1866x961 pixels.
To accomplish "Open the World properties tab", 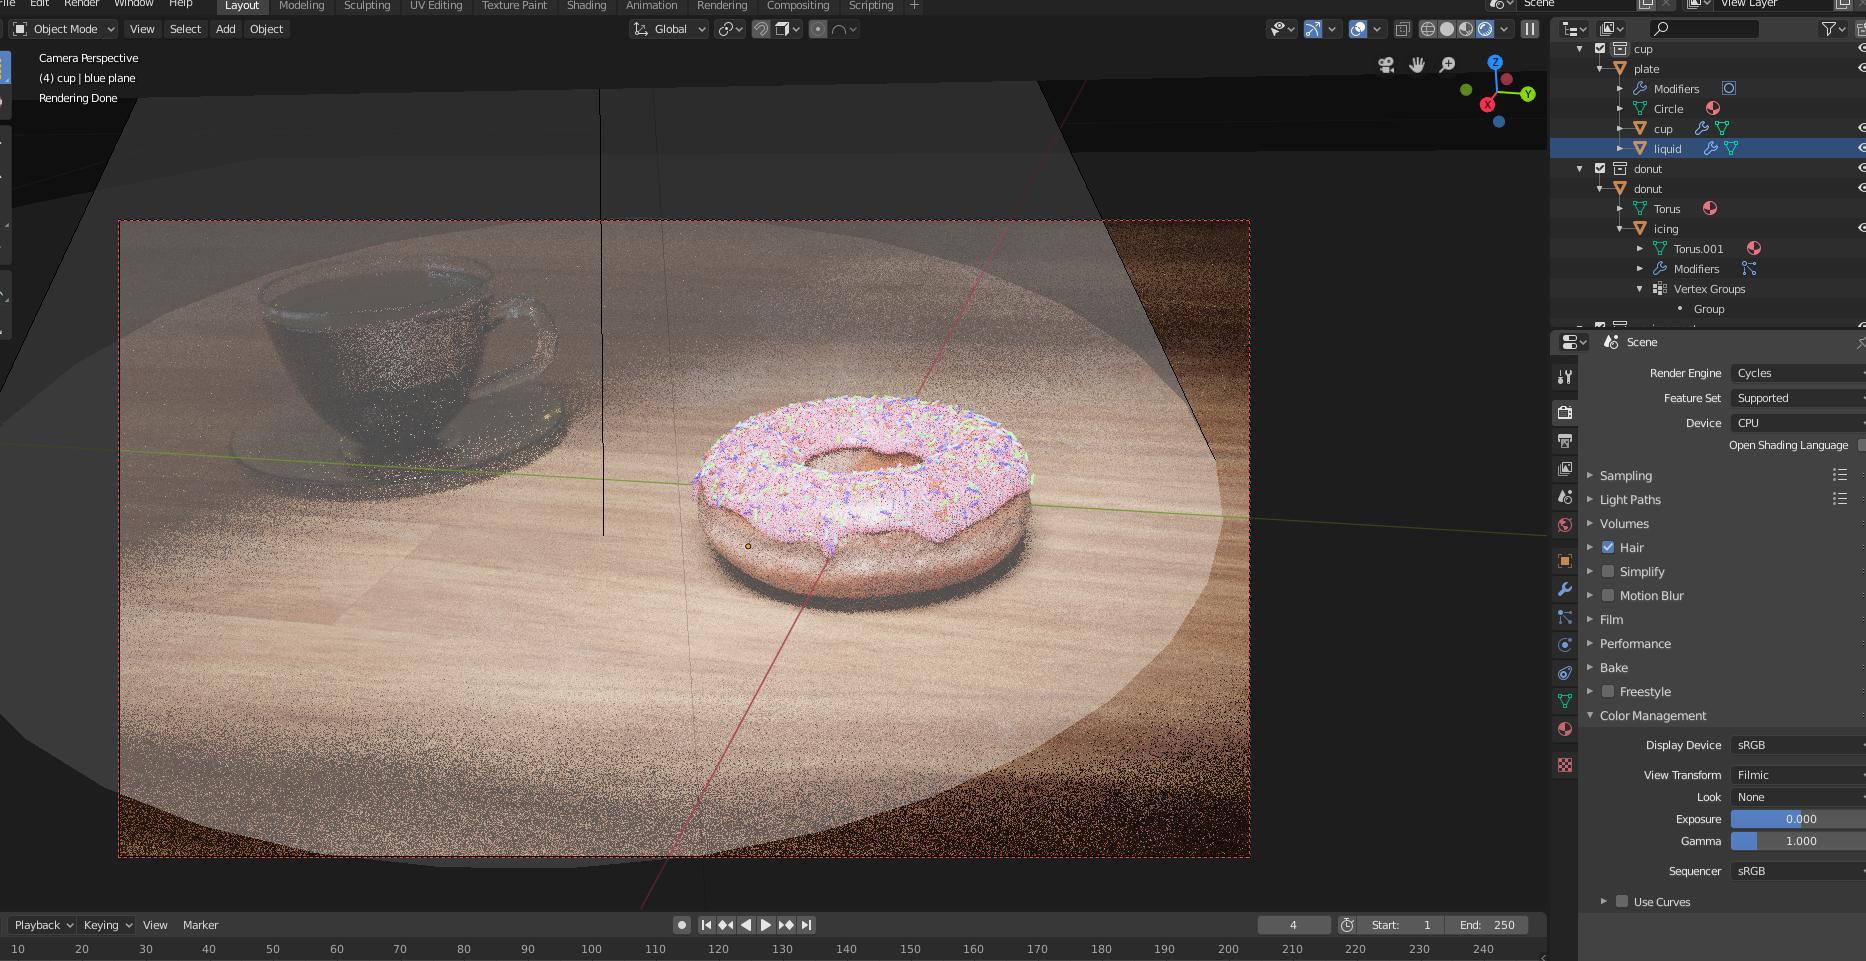I will click(1565, 524).
